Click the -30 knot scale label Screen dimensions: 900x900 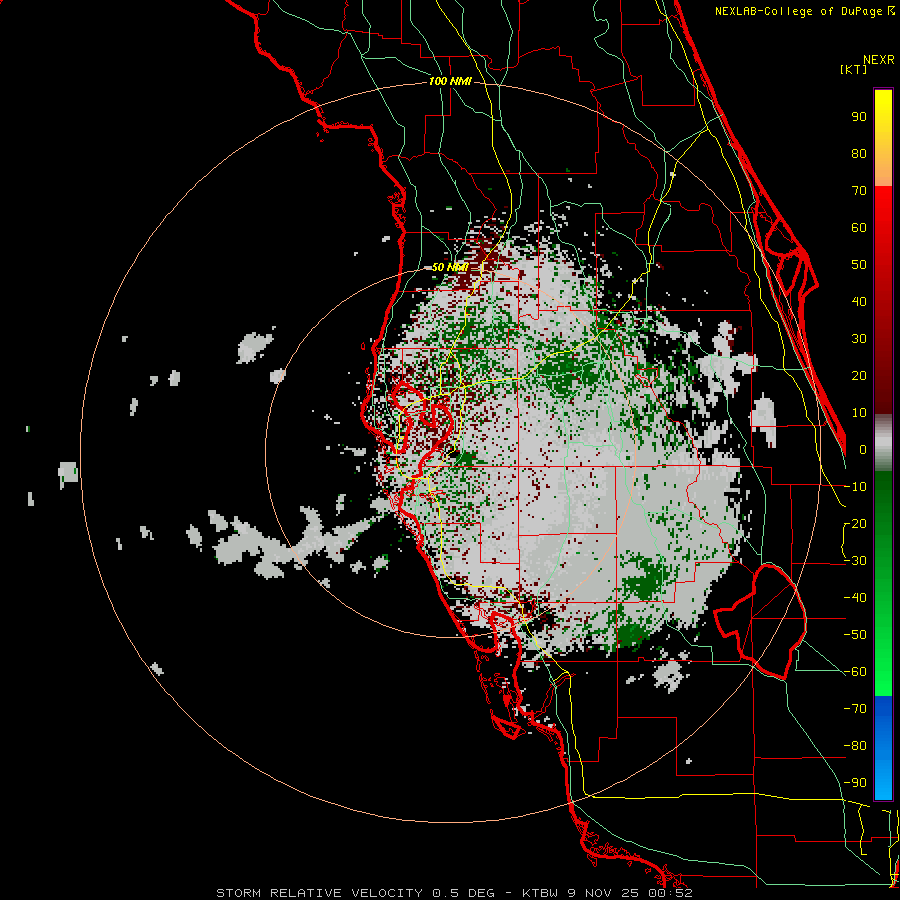[x=855, y=561]
